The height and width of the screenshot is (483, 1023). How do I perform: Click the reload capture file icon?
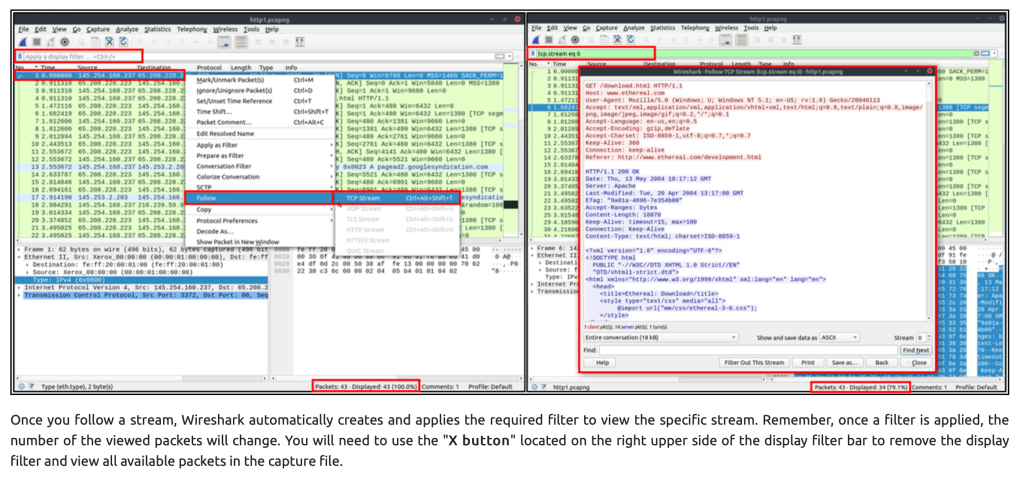pyautogui.click(x=121, y=42)
